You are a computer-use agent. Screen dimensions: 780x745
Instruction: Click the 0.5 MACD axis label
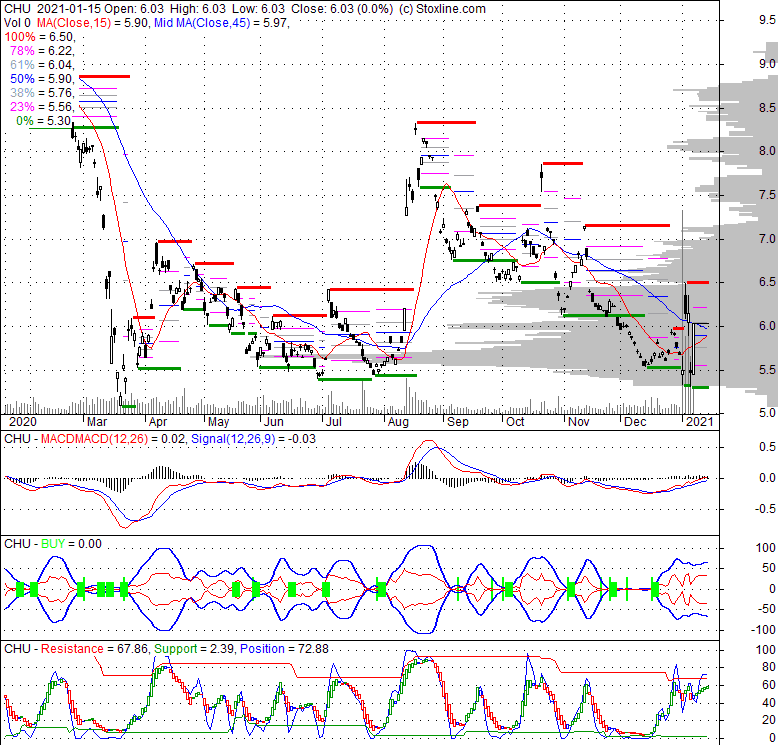(767, 447)
